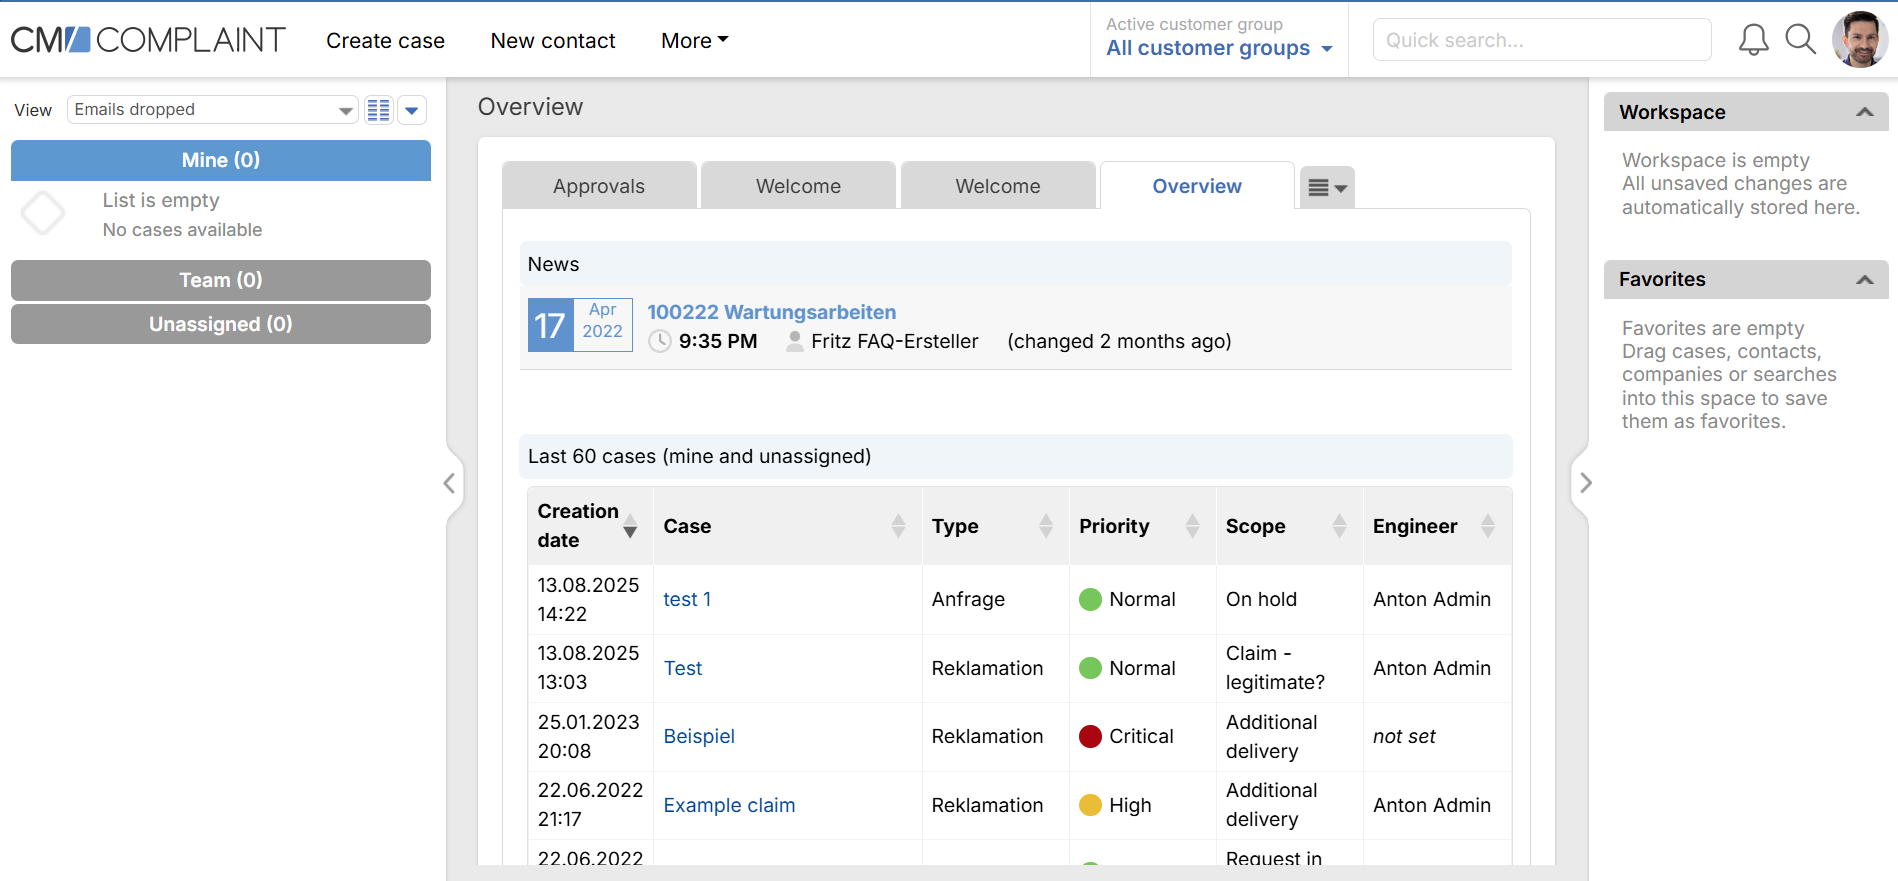Switch to the first Welcome tab
Image resolution: width=1898 pixels, height=881 pixels.
pyautogui.click(x=798, y=186)
